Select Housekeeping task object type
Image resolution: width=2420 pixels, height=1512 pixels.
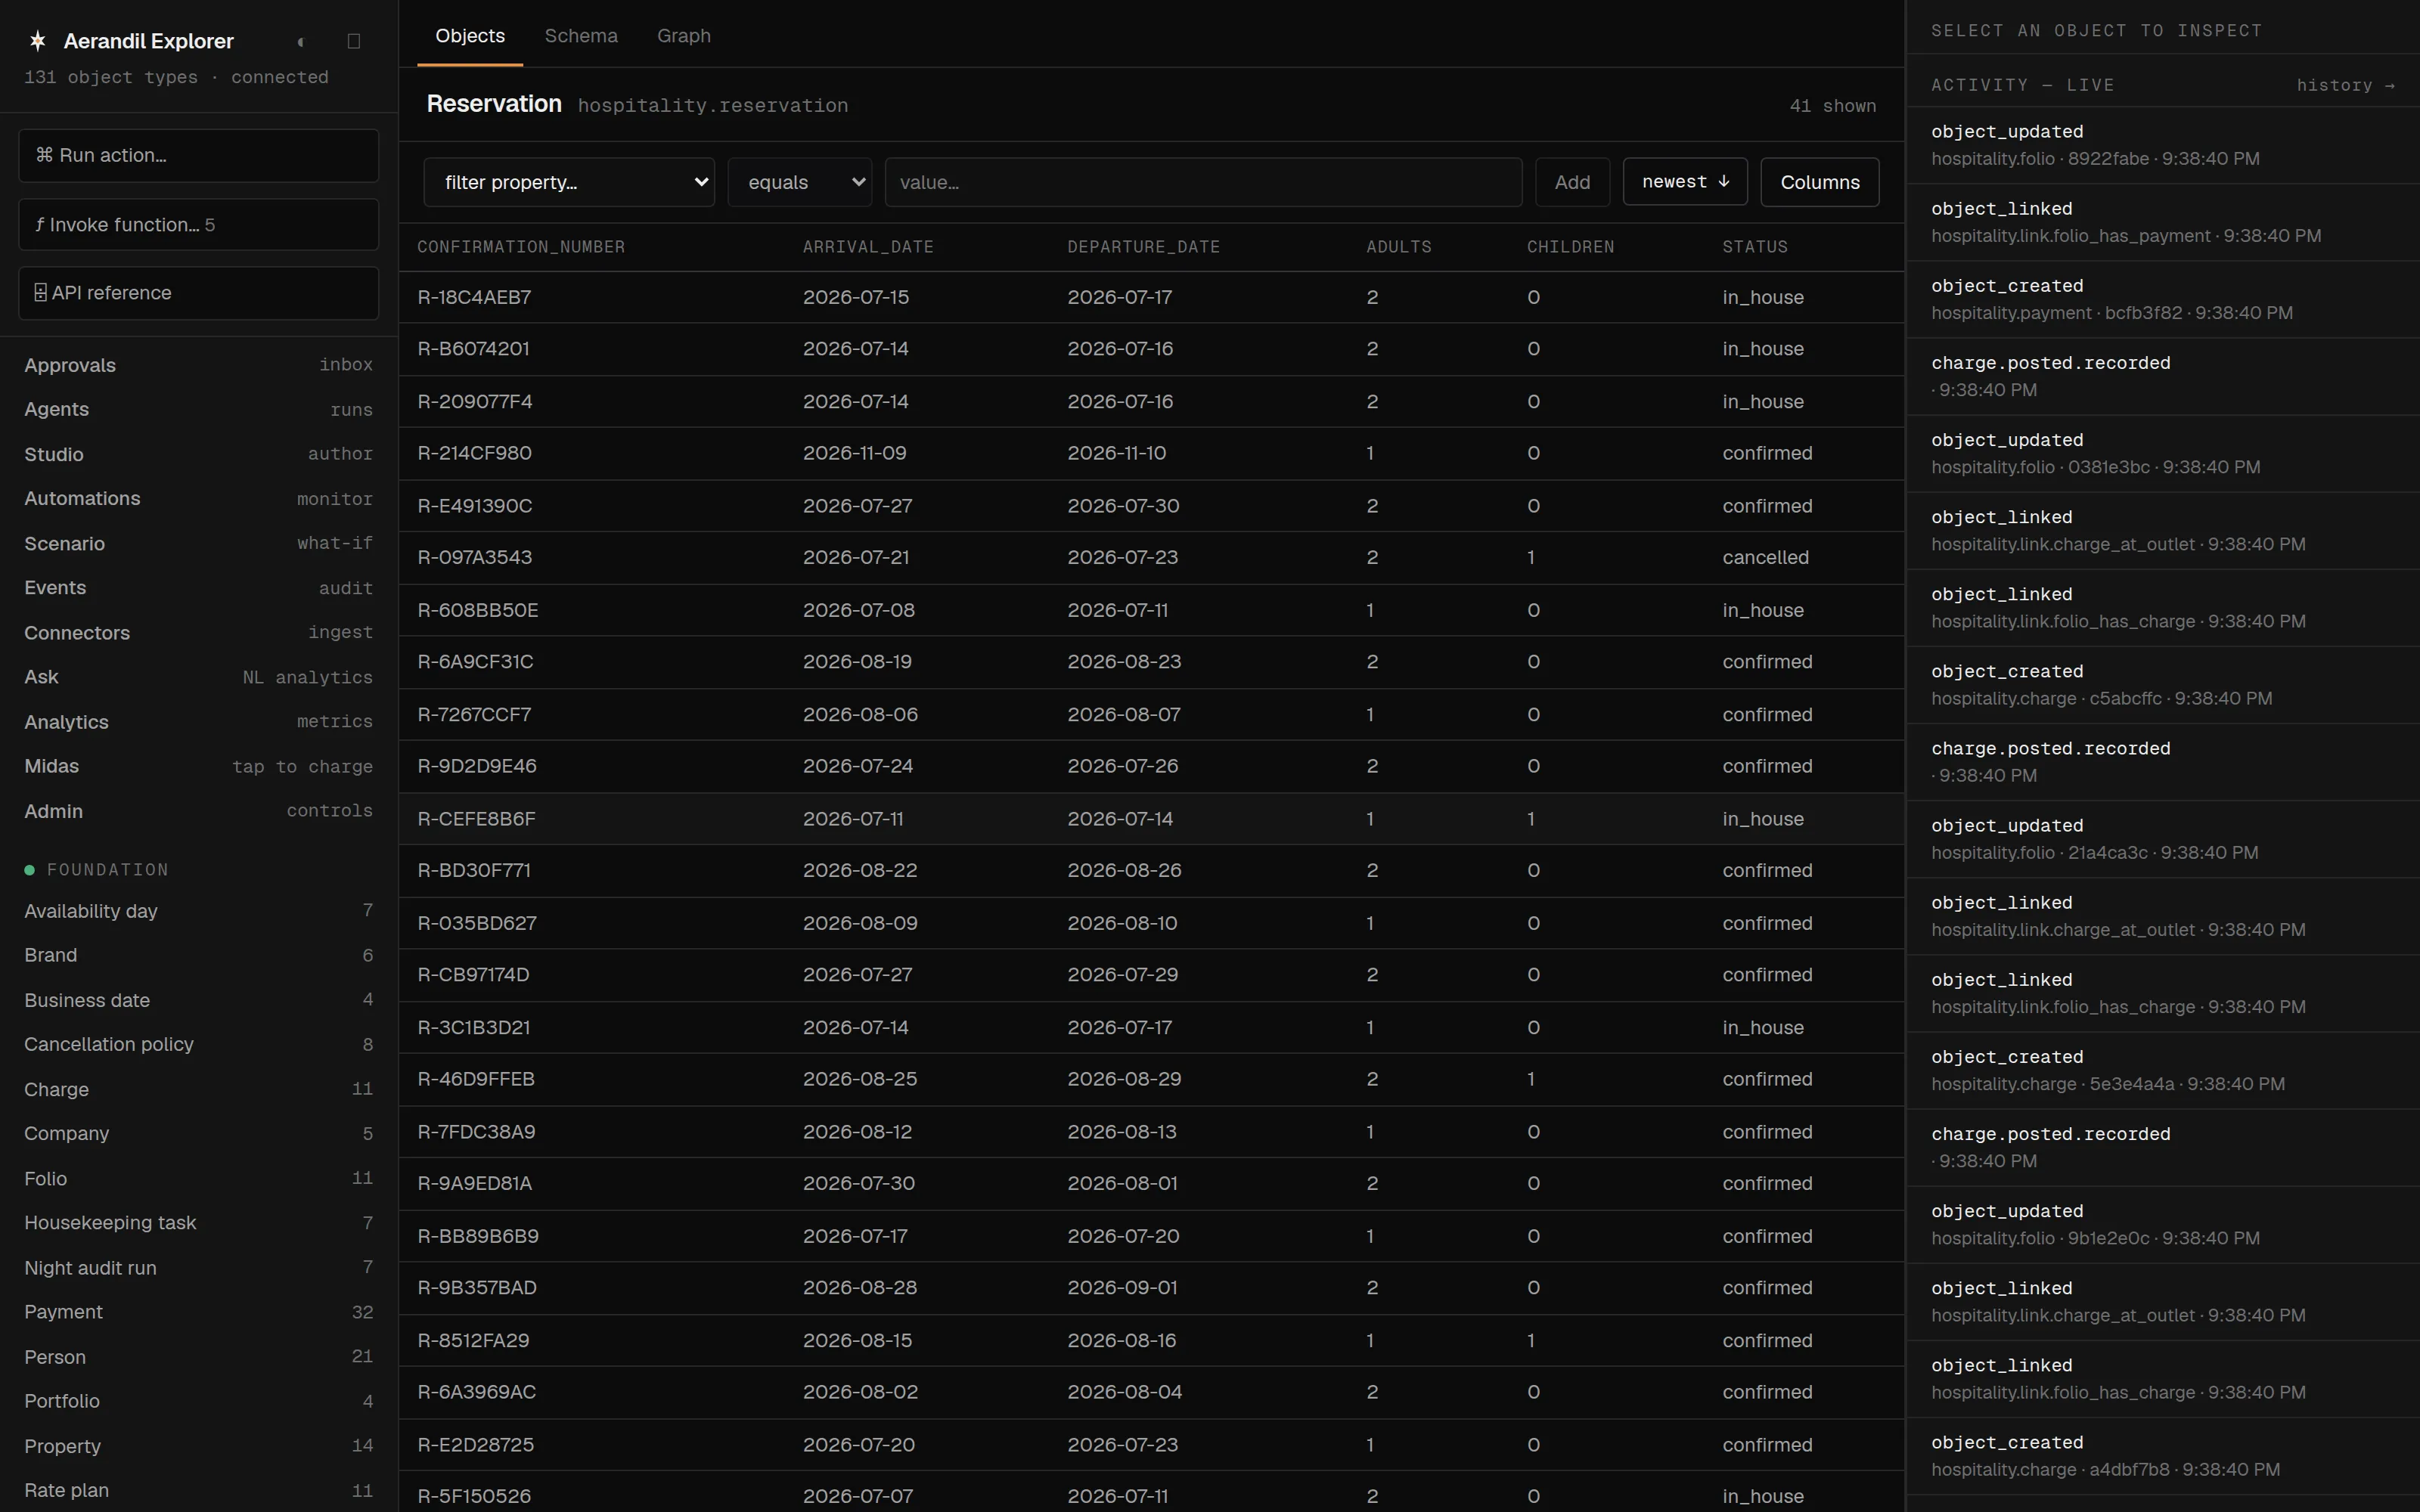198,1222
